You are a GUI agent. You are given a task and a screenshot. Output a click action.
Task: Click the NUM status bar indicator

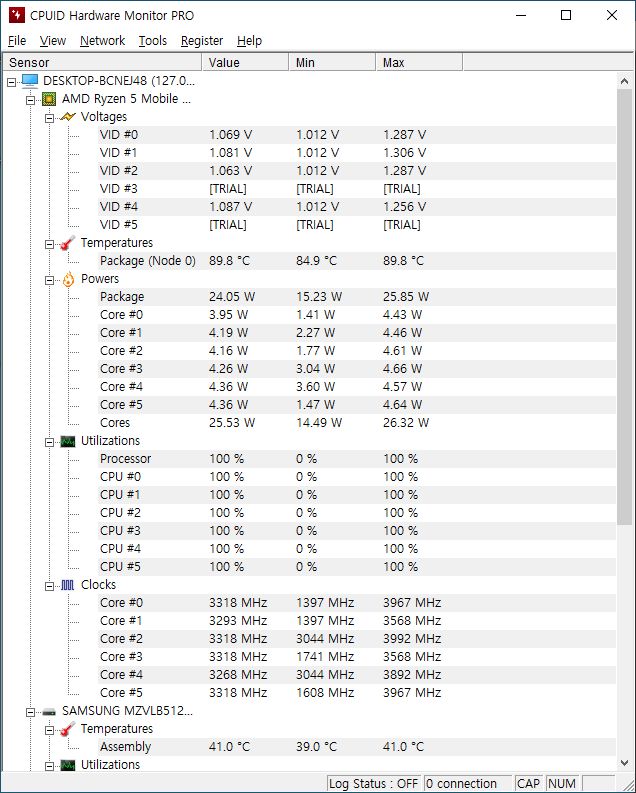(x=562, y=783)
